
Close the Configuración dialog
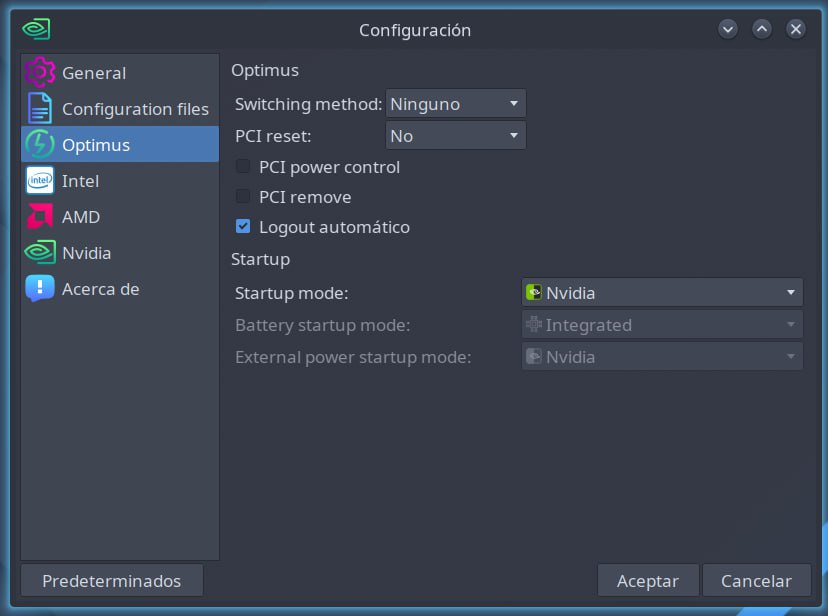(796, 29)
